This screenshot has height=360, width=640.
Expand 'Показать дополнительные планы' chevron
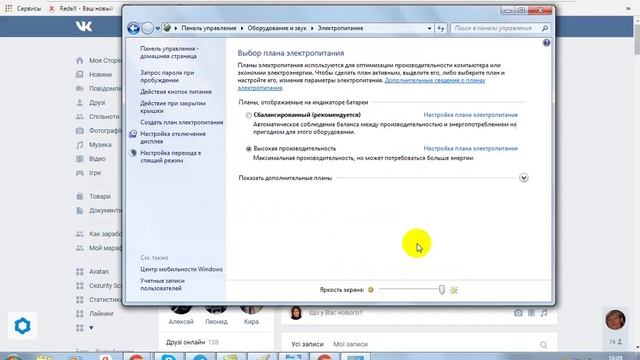(524, 178)
